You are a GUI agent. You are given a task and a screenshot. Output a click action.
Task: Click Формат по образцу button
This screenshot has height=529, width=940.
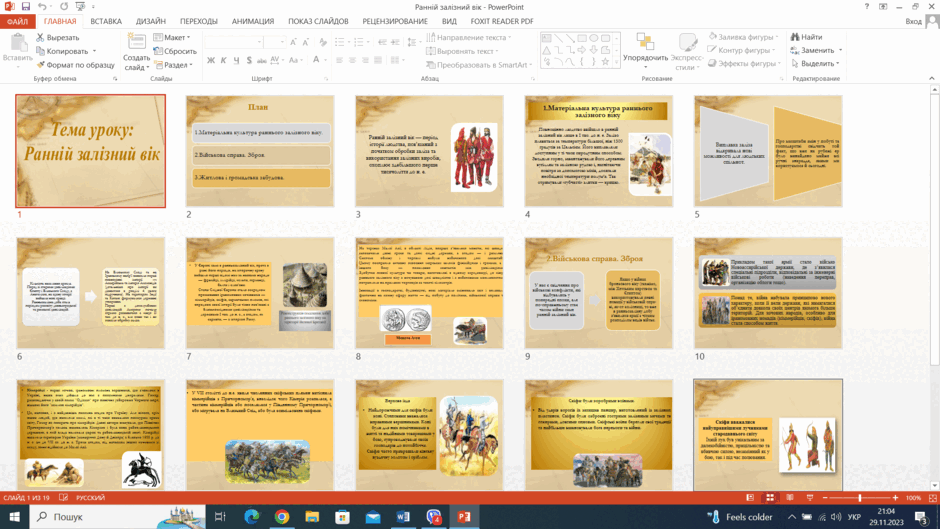(75, 65)
